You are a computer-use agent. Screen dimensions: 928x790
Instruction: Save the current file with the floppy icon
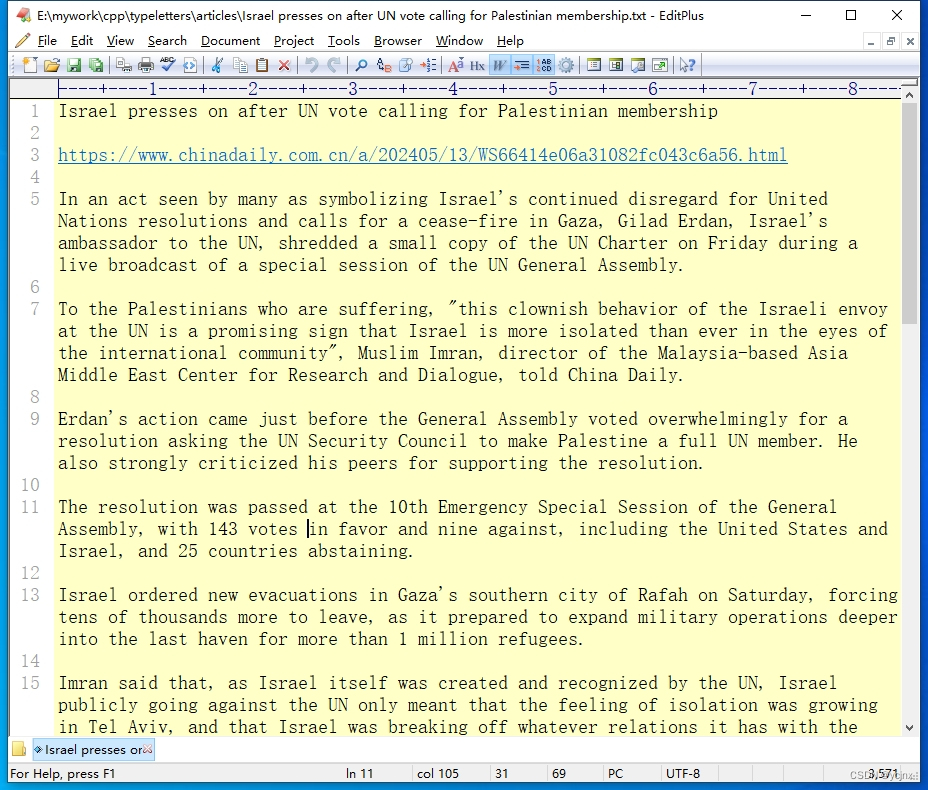(x=74, y=65)
